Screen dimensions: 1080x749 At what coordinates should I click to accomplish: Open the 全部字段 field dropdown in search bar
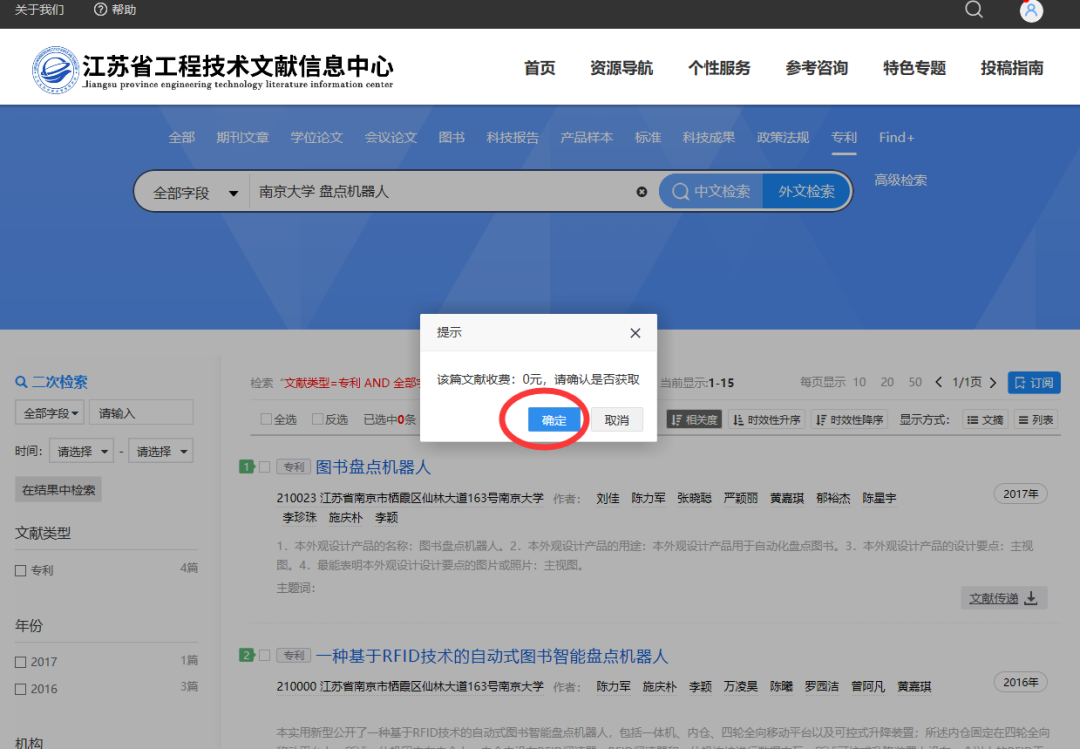pyautogui.click(x=190, y=191)
